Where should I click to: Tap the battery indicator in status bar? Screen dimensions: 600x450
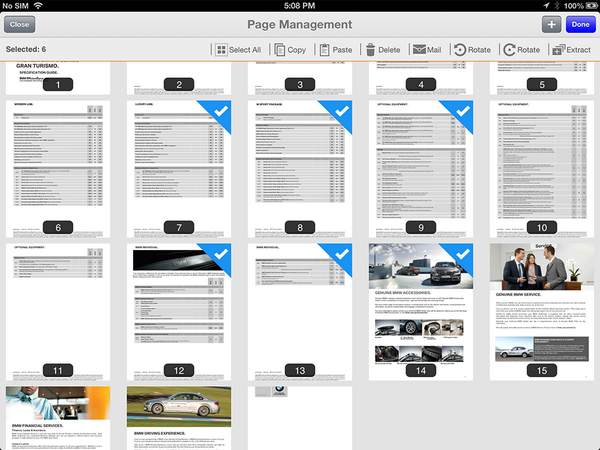591,6
